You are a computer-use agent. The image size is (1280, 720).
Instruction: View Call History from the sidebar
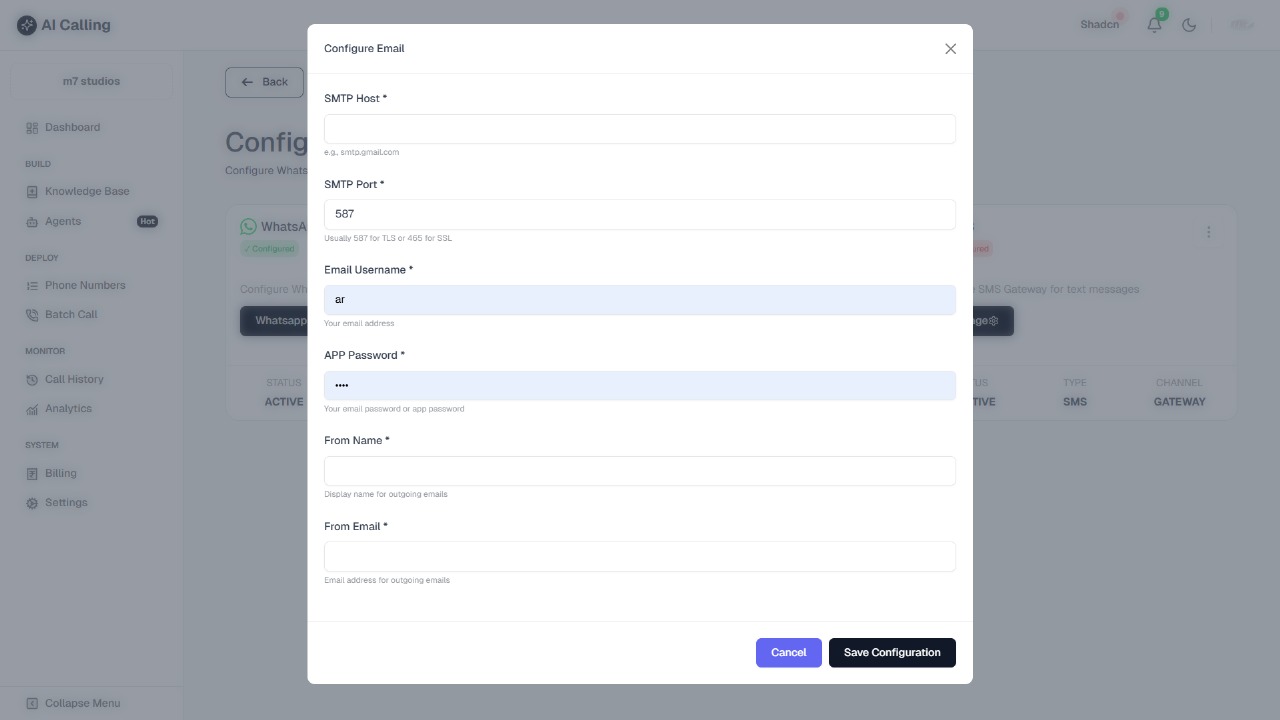74,379
